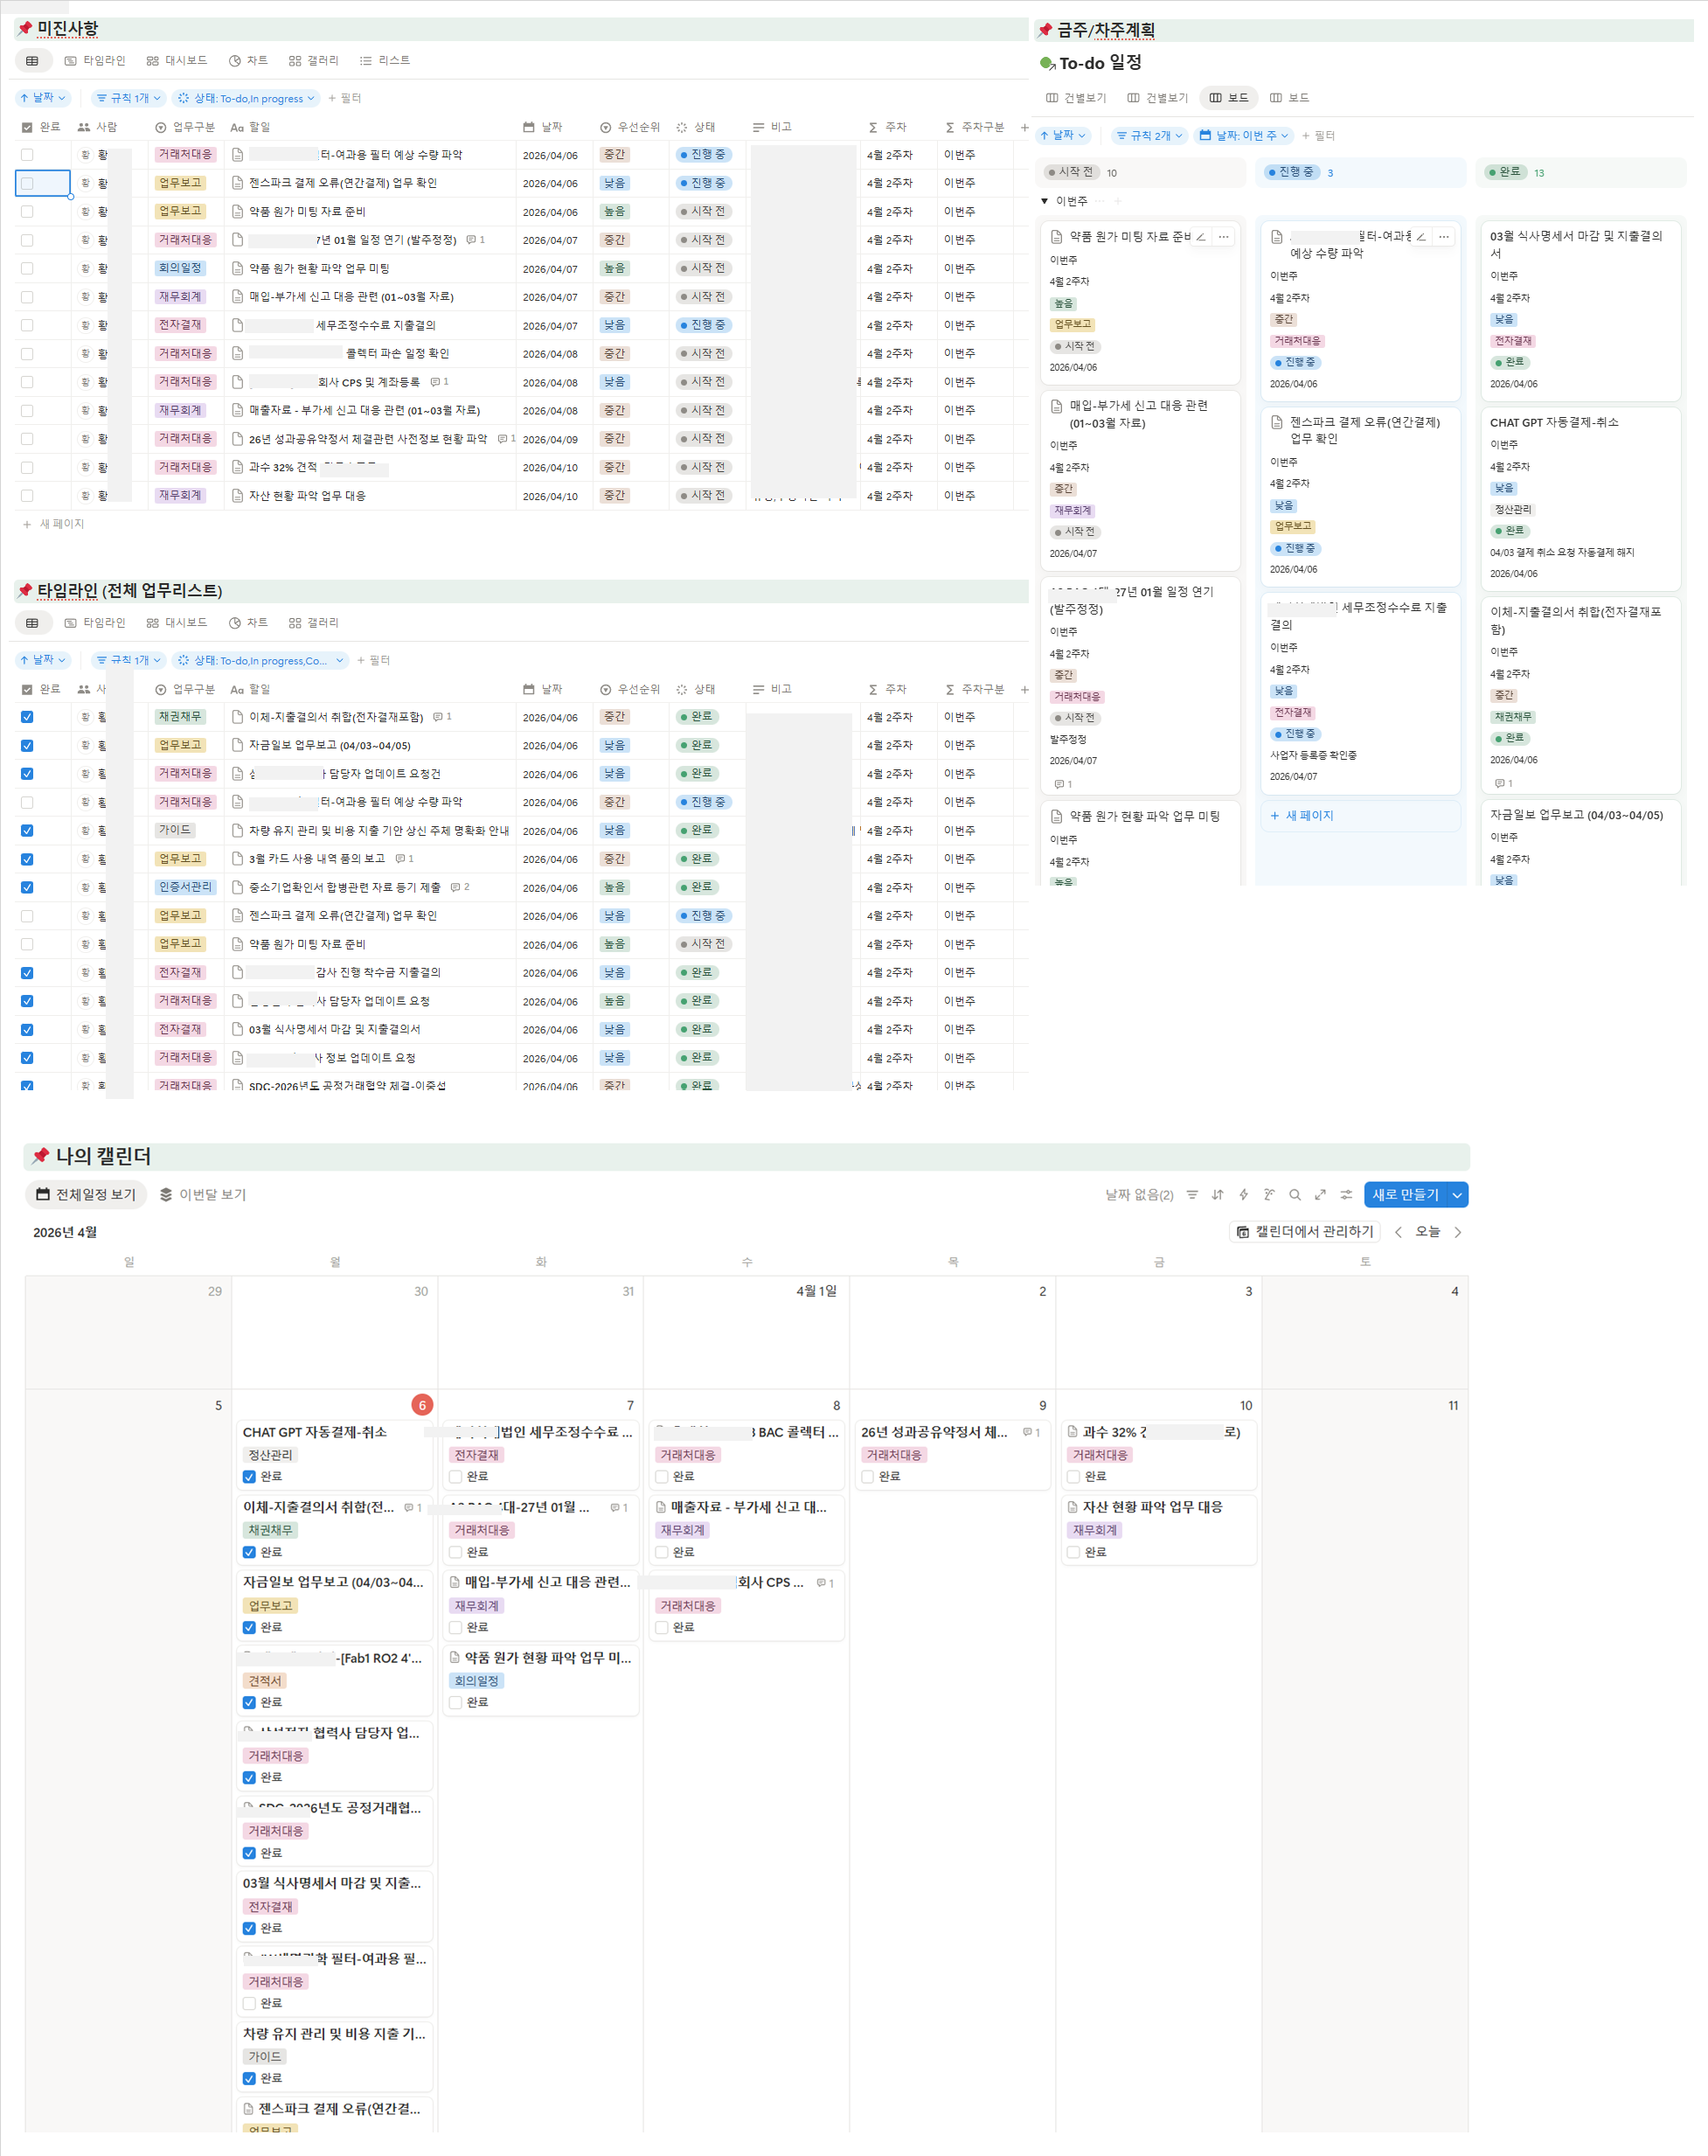This screenshot has width=1708, height=2156.
Task: Click the search magnifier in 나의 캘린더 toolbar
Action: [1295, 1195]
